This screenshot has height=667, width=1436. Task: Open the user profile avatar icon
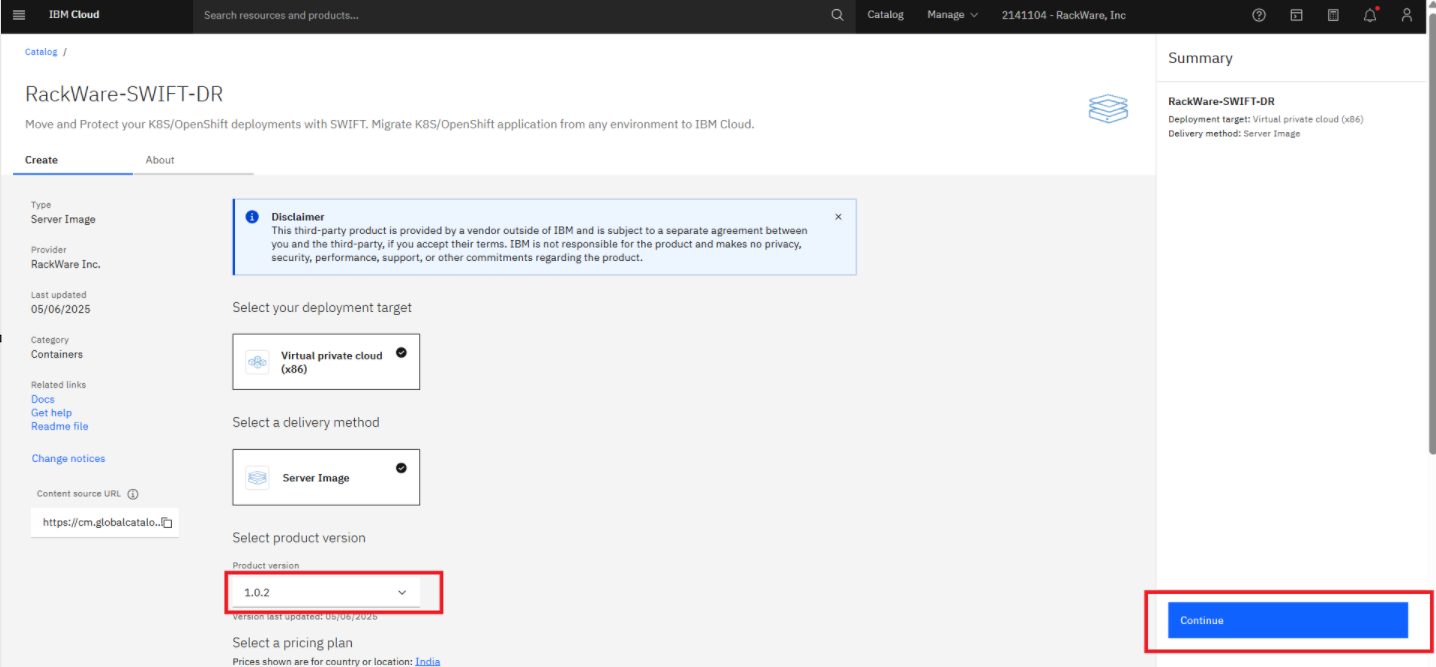point(1407,15)
